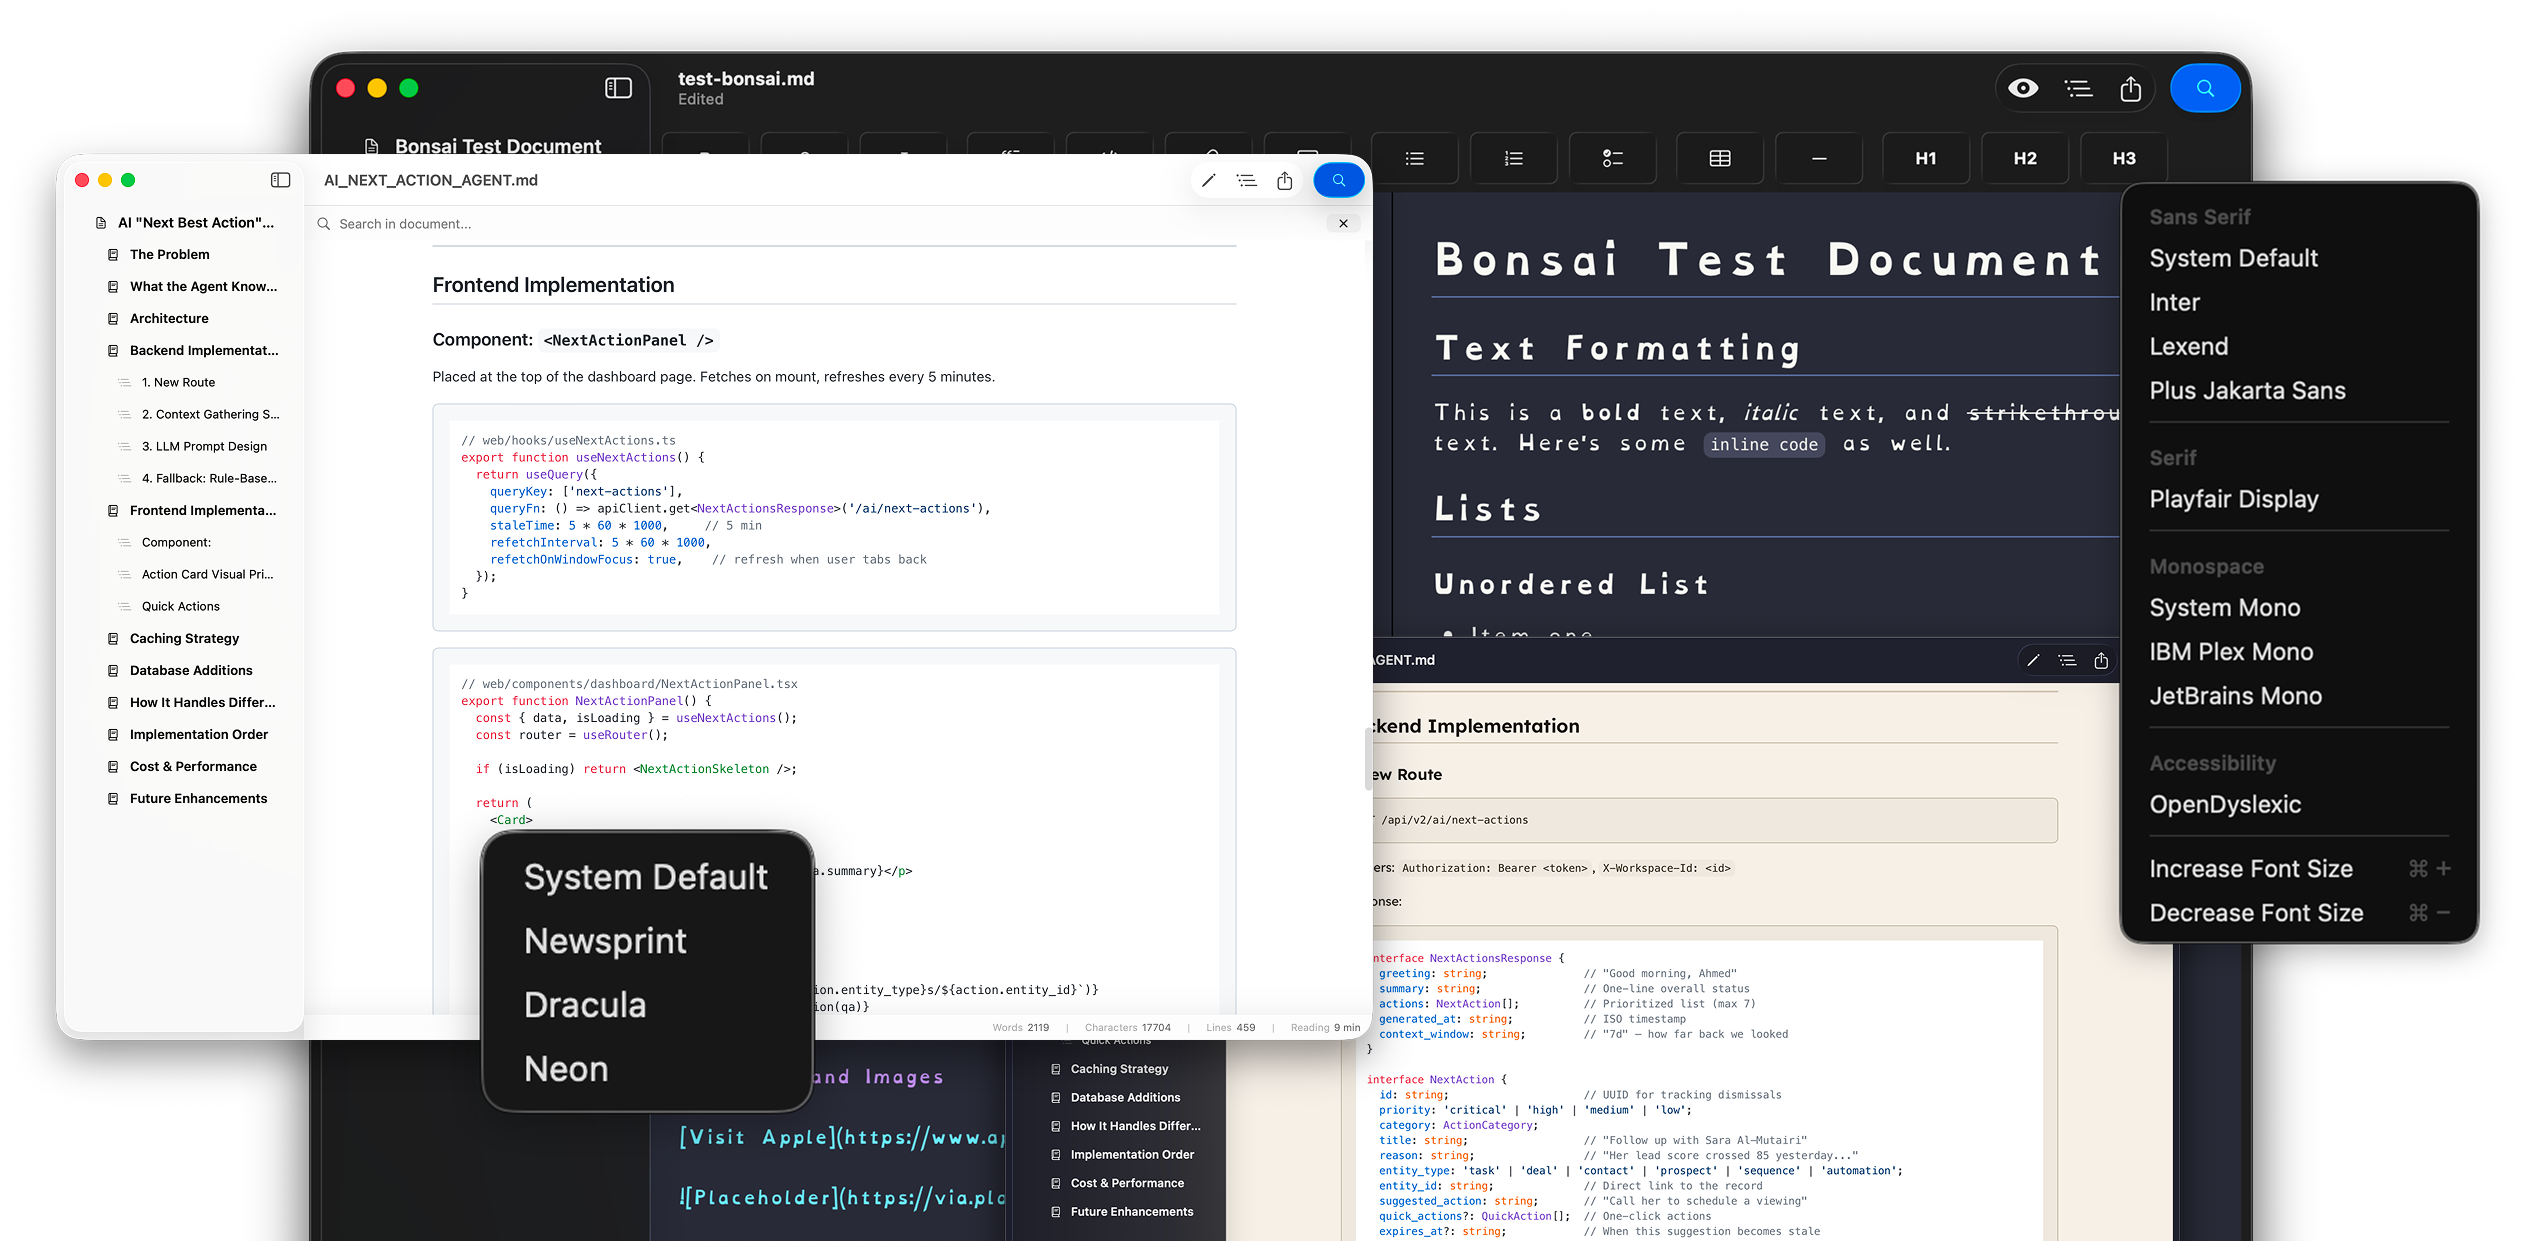
Task: Open AI "Next Best Action" in the light sidebar
Action: [x=186, y=223]
